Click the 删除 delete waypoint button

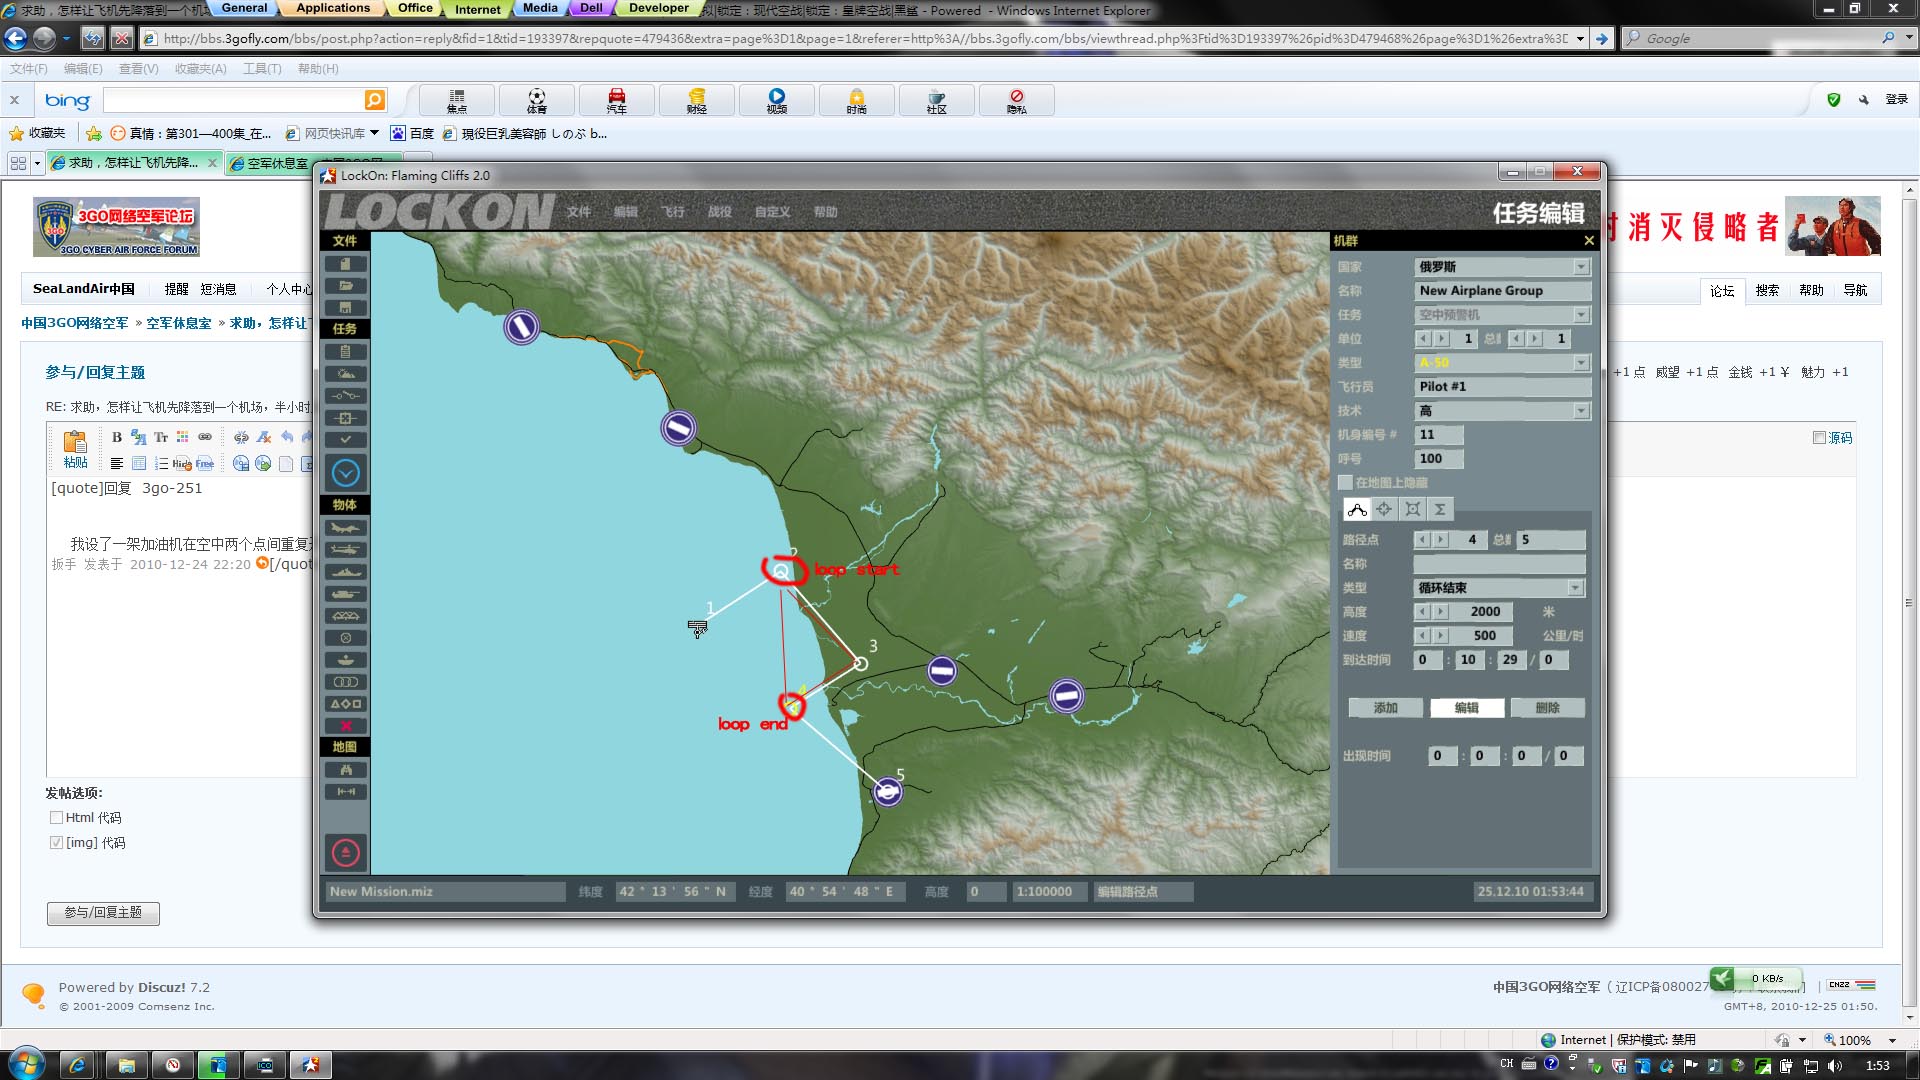coord(1548,708)
